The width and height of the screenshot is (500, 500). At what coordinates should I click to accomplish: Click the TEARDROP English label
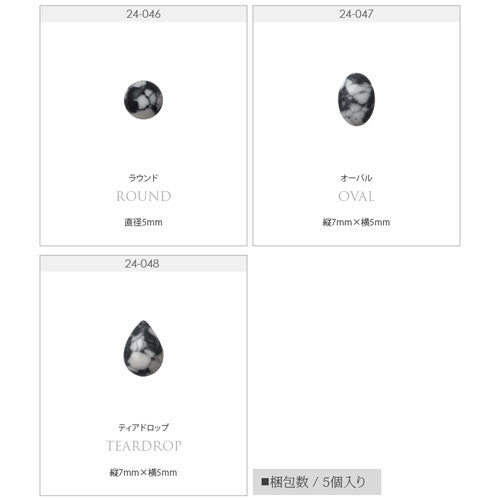click(x=144, y=446)
